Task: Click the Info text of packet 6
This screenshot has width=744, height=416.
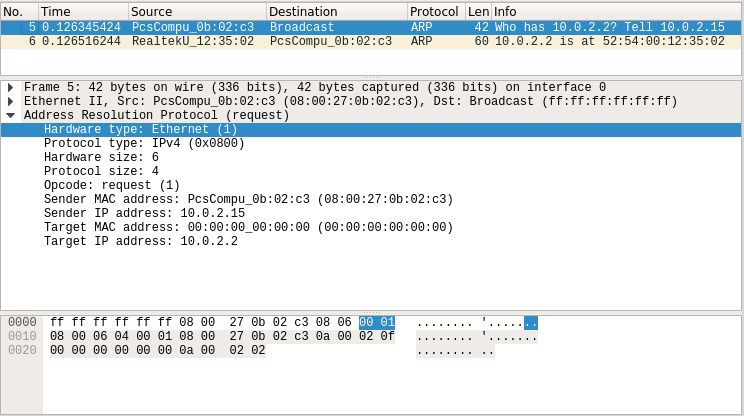Action: (x=610, y=41)
